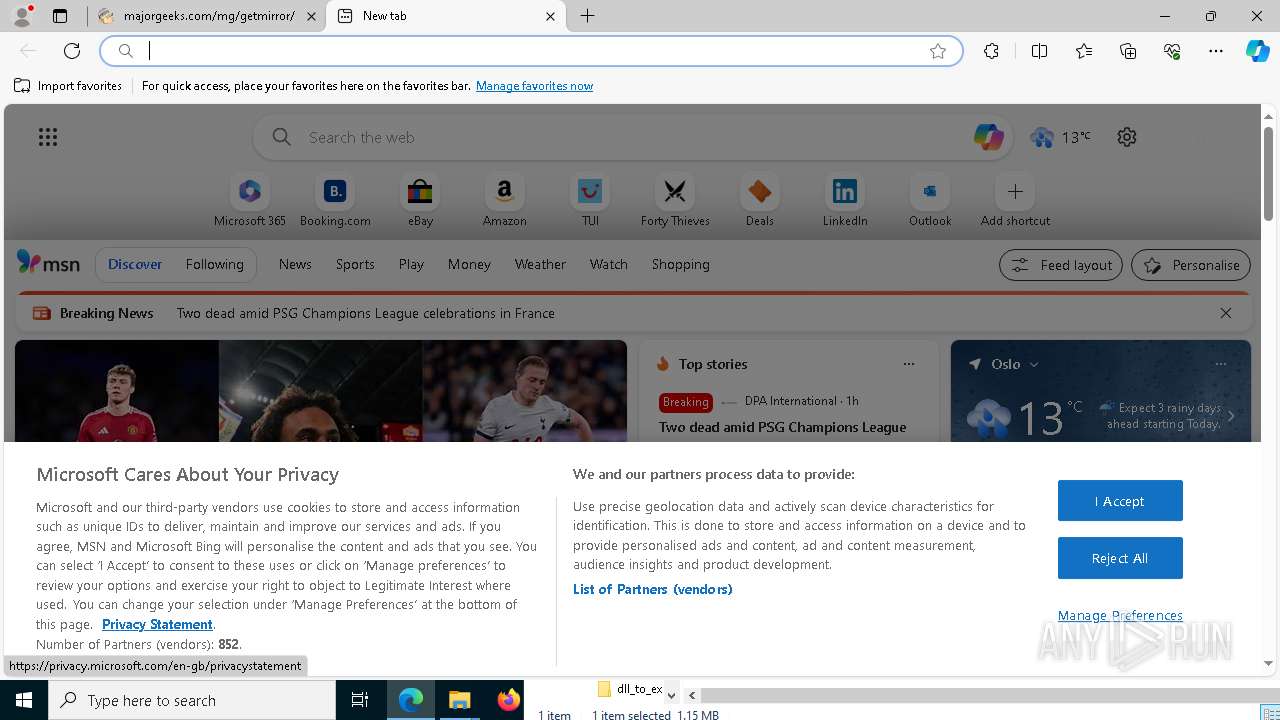Screen dimensions: 1280x720
Task: Click Import favorites button
Action: tap(68, 86)
